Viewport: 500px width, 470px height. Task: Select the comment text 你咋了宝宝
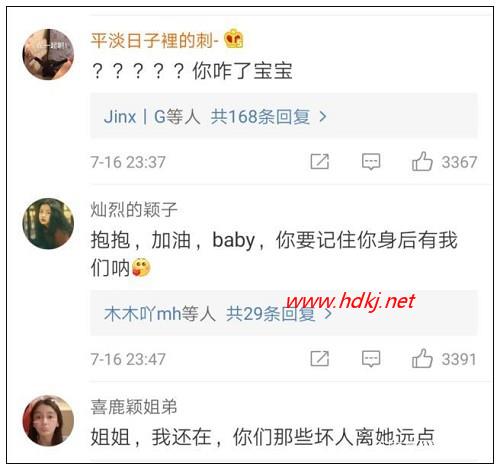pyautogui.click(x=242, y=71)
